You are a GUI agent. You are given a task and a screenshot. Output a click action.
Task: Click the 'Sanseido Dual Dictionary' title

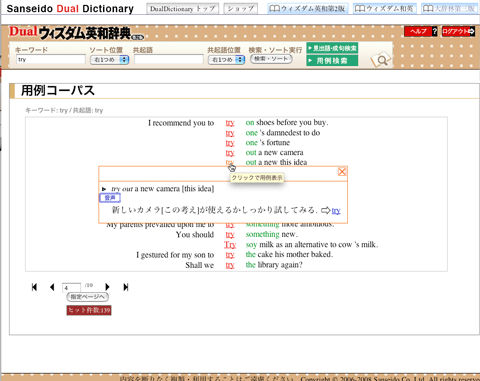70,9
